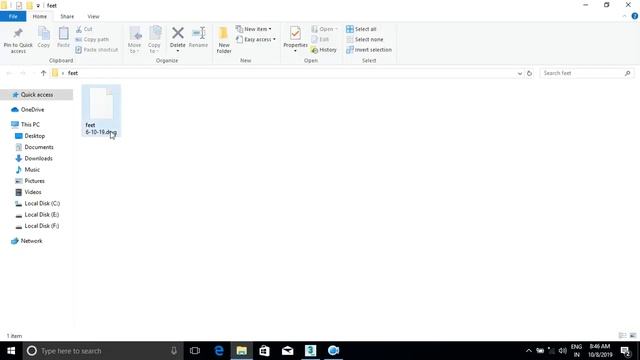Screen dimensions: 640x360
Task: Click the Refresh button
Action: click(529, 73)
